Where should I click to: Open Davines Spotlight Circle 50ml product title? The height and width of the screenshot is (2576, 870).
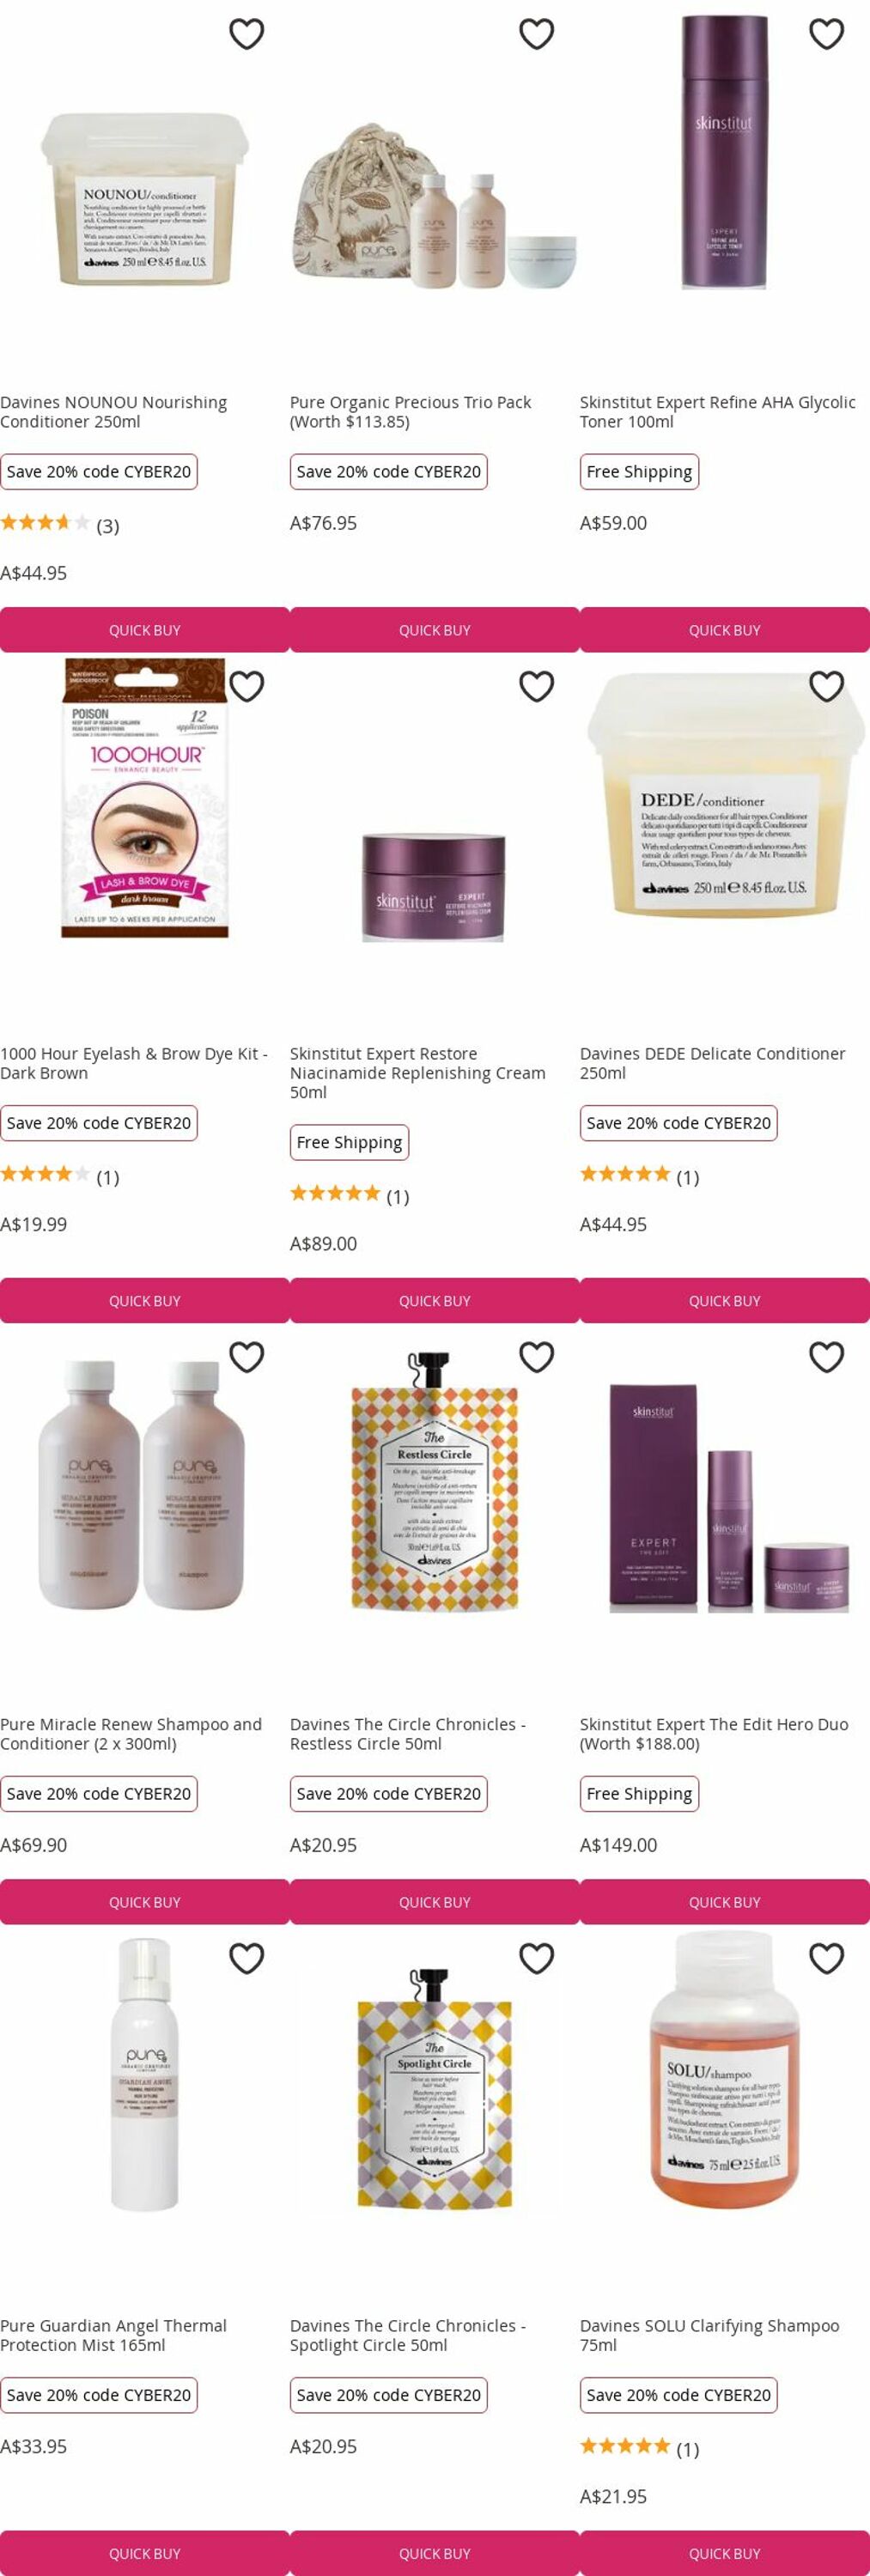point(407,2335)
